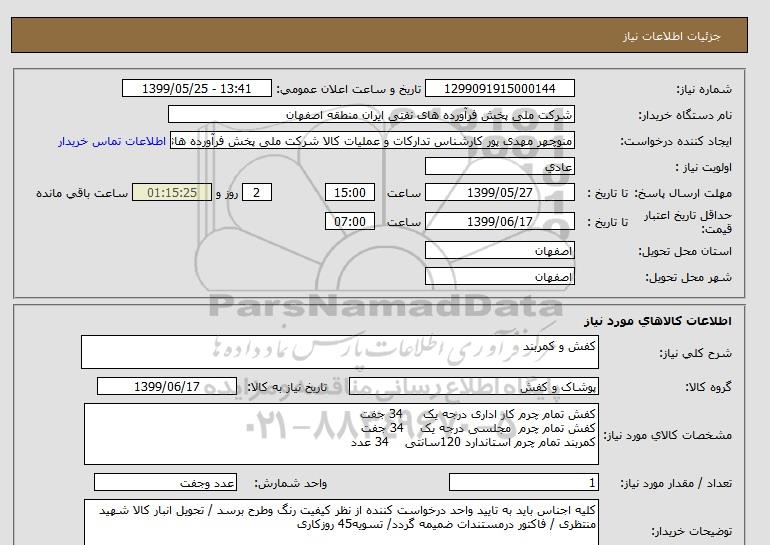Click the label مهلت ارسال پاسخ
The image size is (770, 545).
click(x=684, y=193)
